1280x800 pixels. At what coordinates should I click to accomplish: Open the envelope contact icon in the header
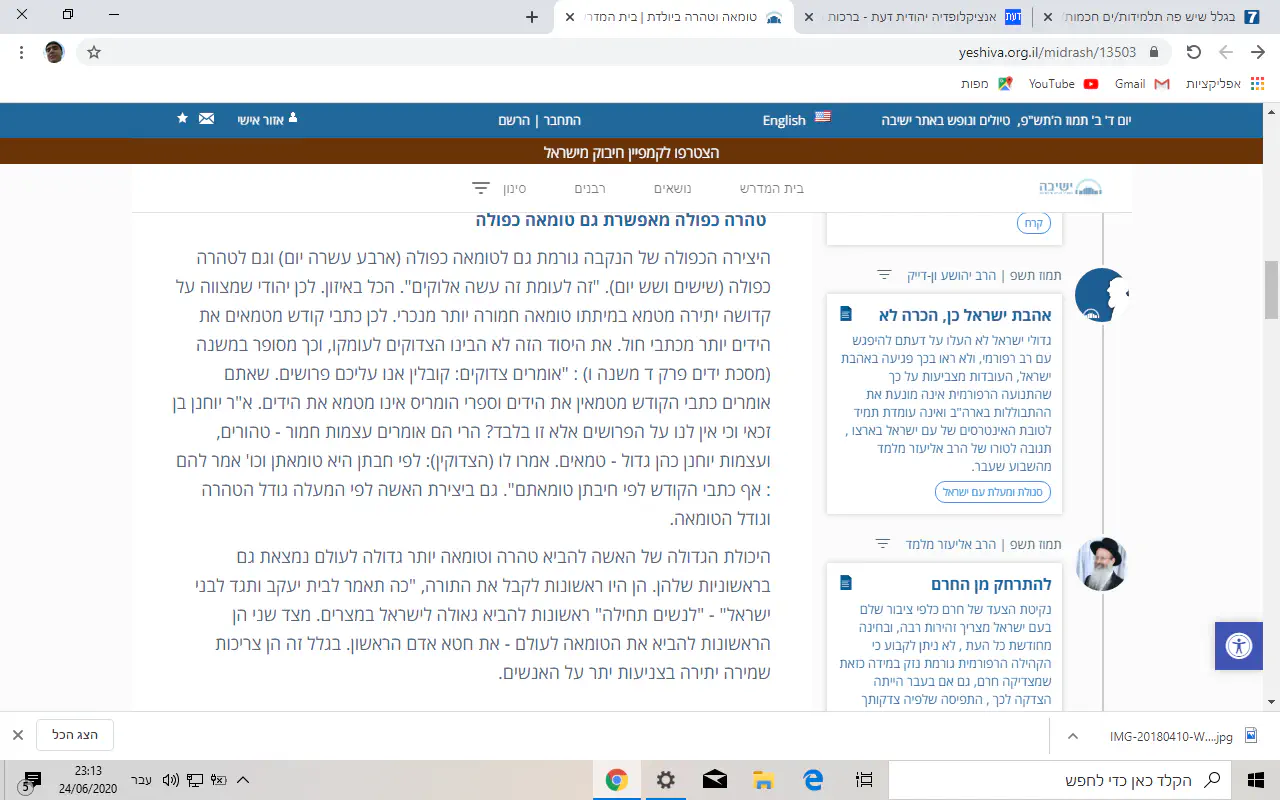point(206,119)
